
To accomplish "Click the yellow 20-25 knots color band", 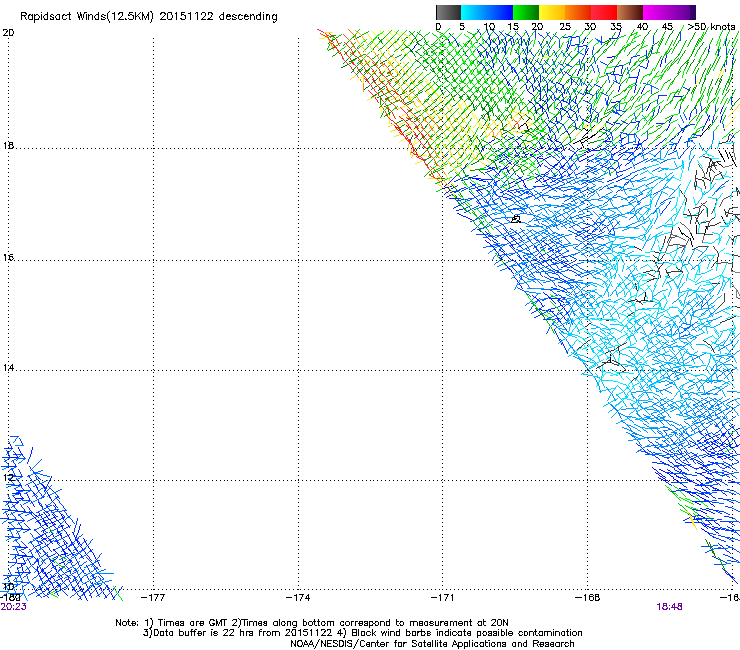I will [x=552, y=12].
